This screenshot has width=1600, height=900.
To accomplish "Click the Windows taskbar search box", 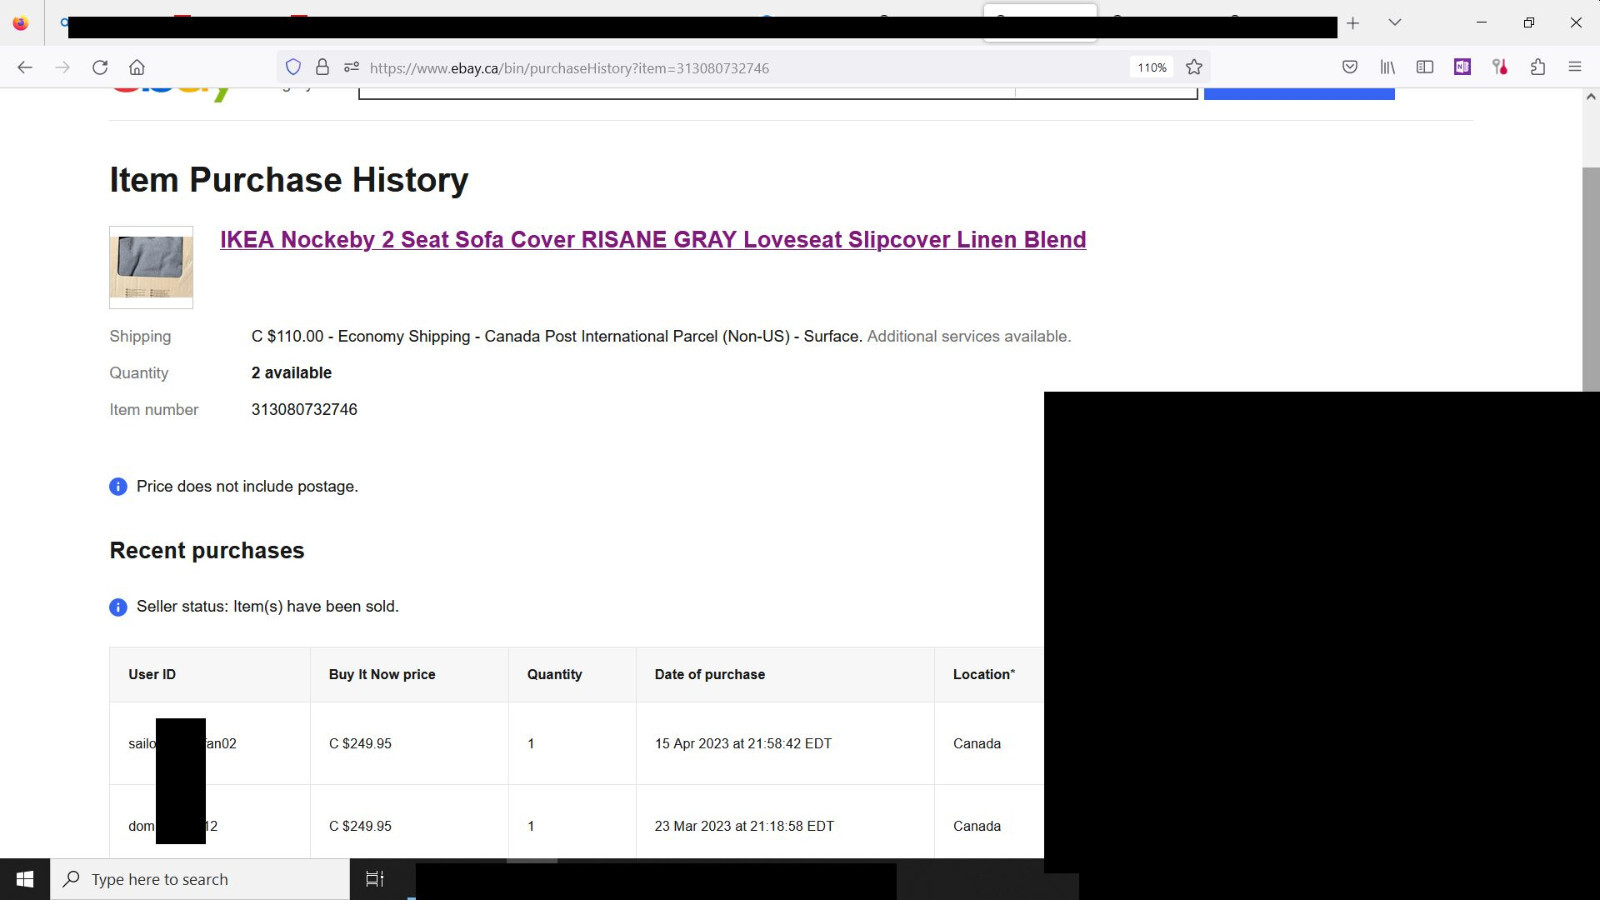I will point(200,879).
